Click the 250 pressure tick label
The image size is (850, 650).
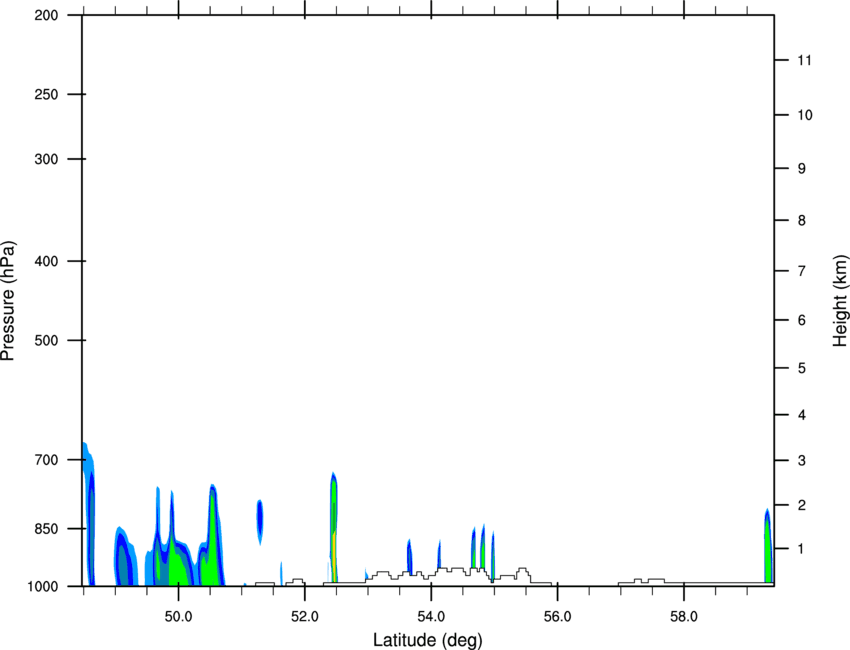(x=46, y=94)
